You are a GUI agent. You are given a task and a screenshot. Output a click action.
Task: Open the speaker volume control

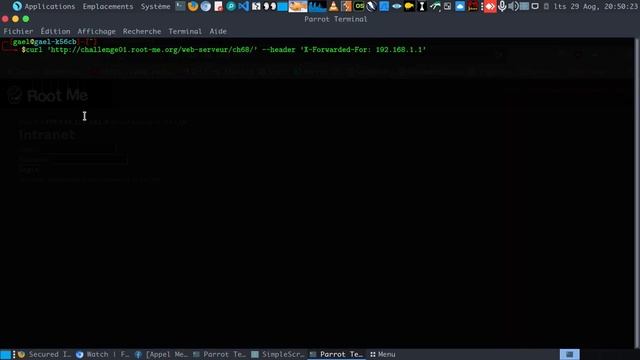coord(513,6)
